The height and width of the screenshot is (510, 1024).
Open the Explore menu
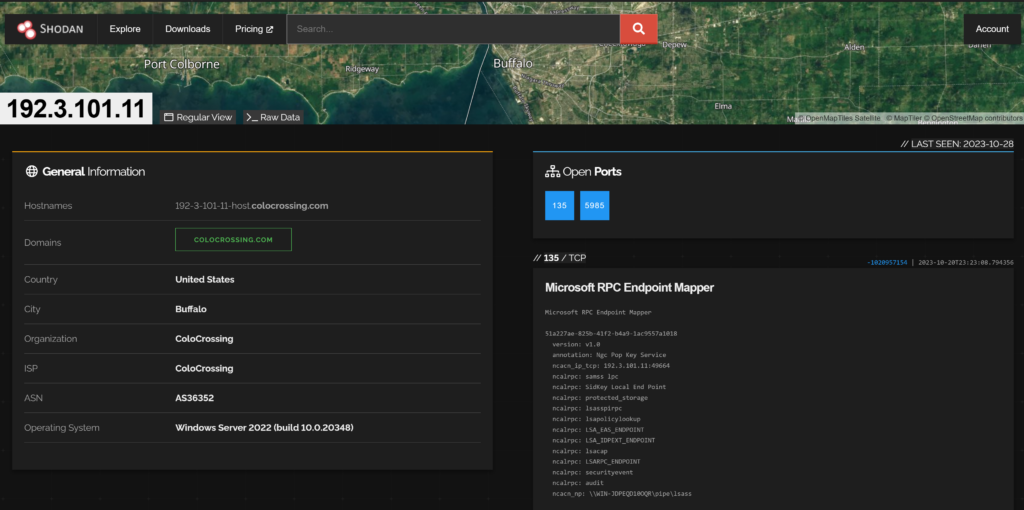pyautogui.click(x=125, y=29)
